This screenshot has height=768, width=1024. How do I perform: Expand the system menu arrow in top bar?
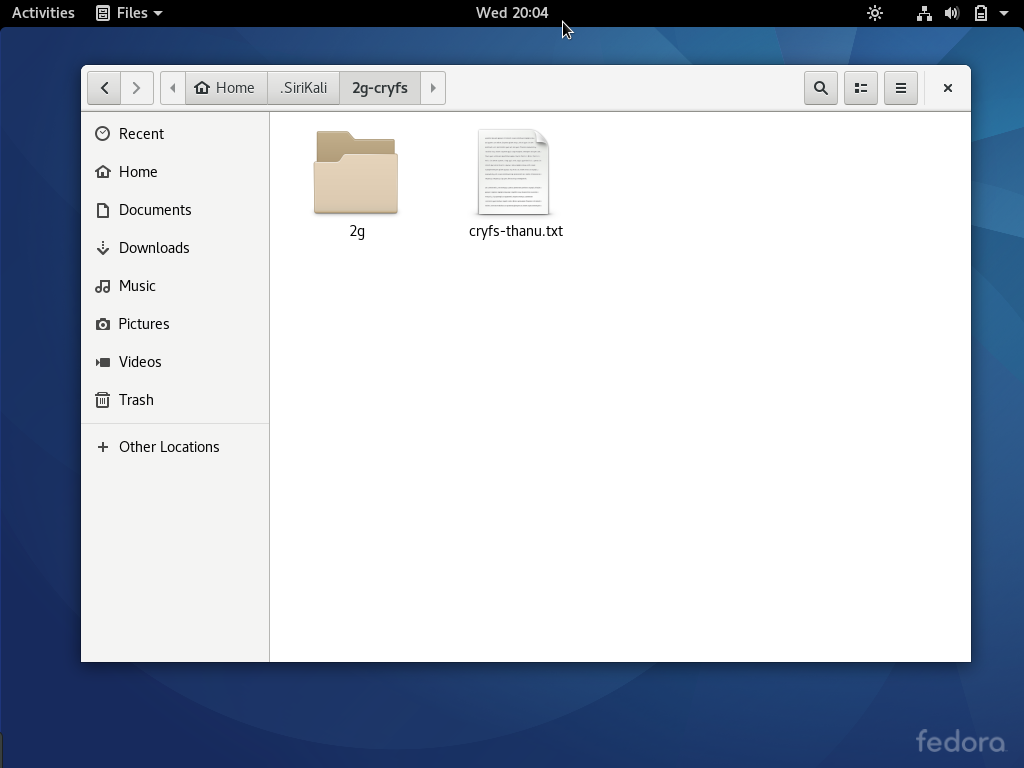click(x=1004, y=13)
